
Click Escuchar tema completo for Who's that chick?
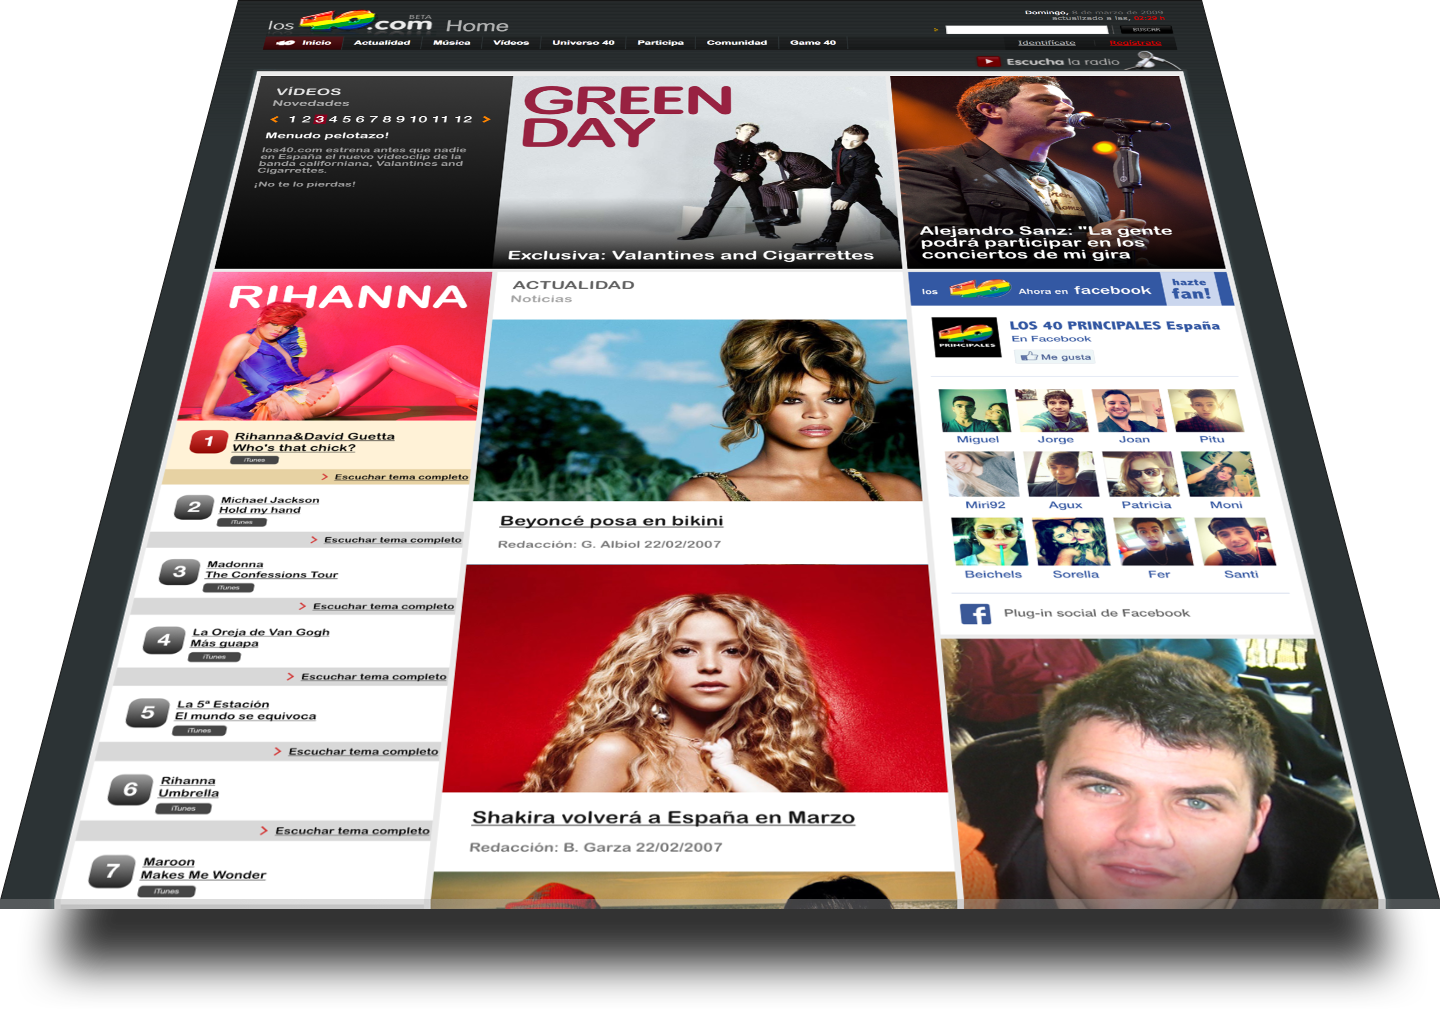point(401,477)
